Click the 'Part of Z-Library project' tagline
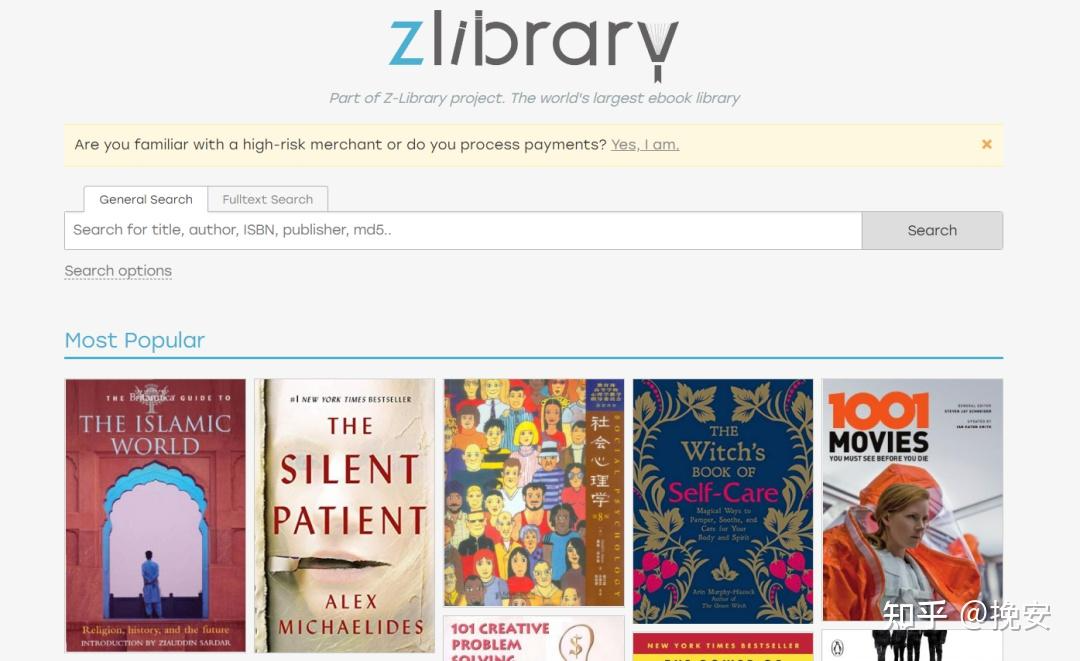Viewport: 1080px width, 661px height. (534, 98)
